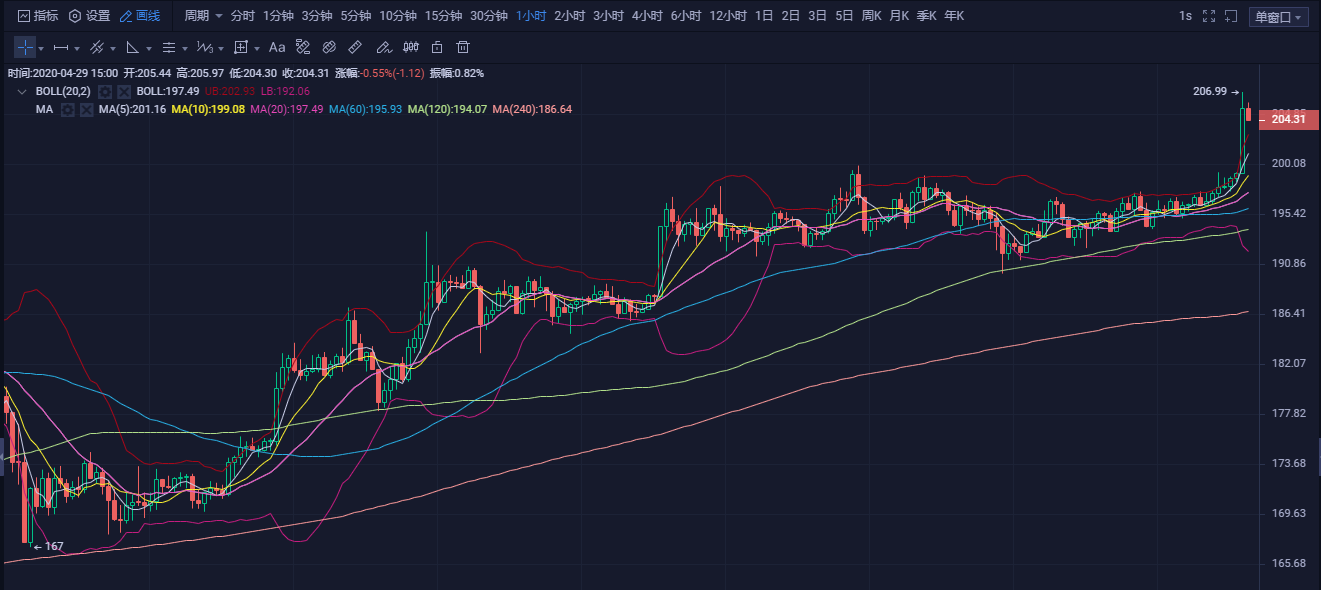Open BOLL indicator settings gear
1321x590 pixels.
pos(104,92)
